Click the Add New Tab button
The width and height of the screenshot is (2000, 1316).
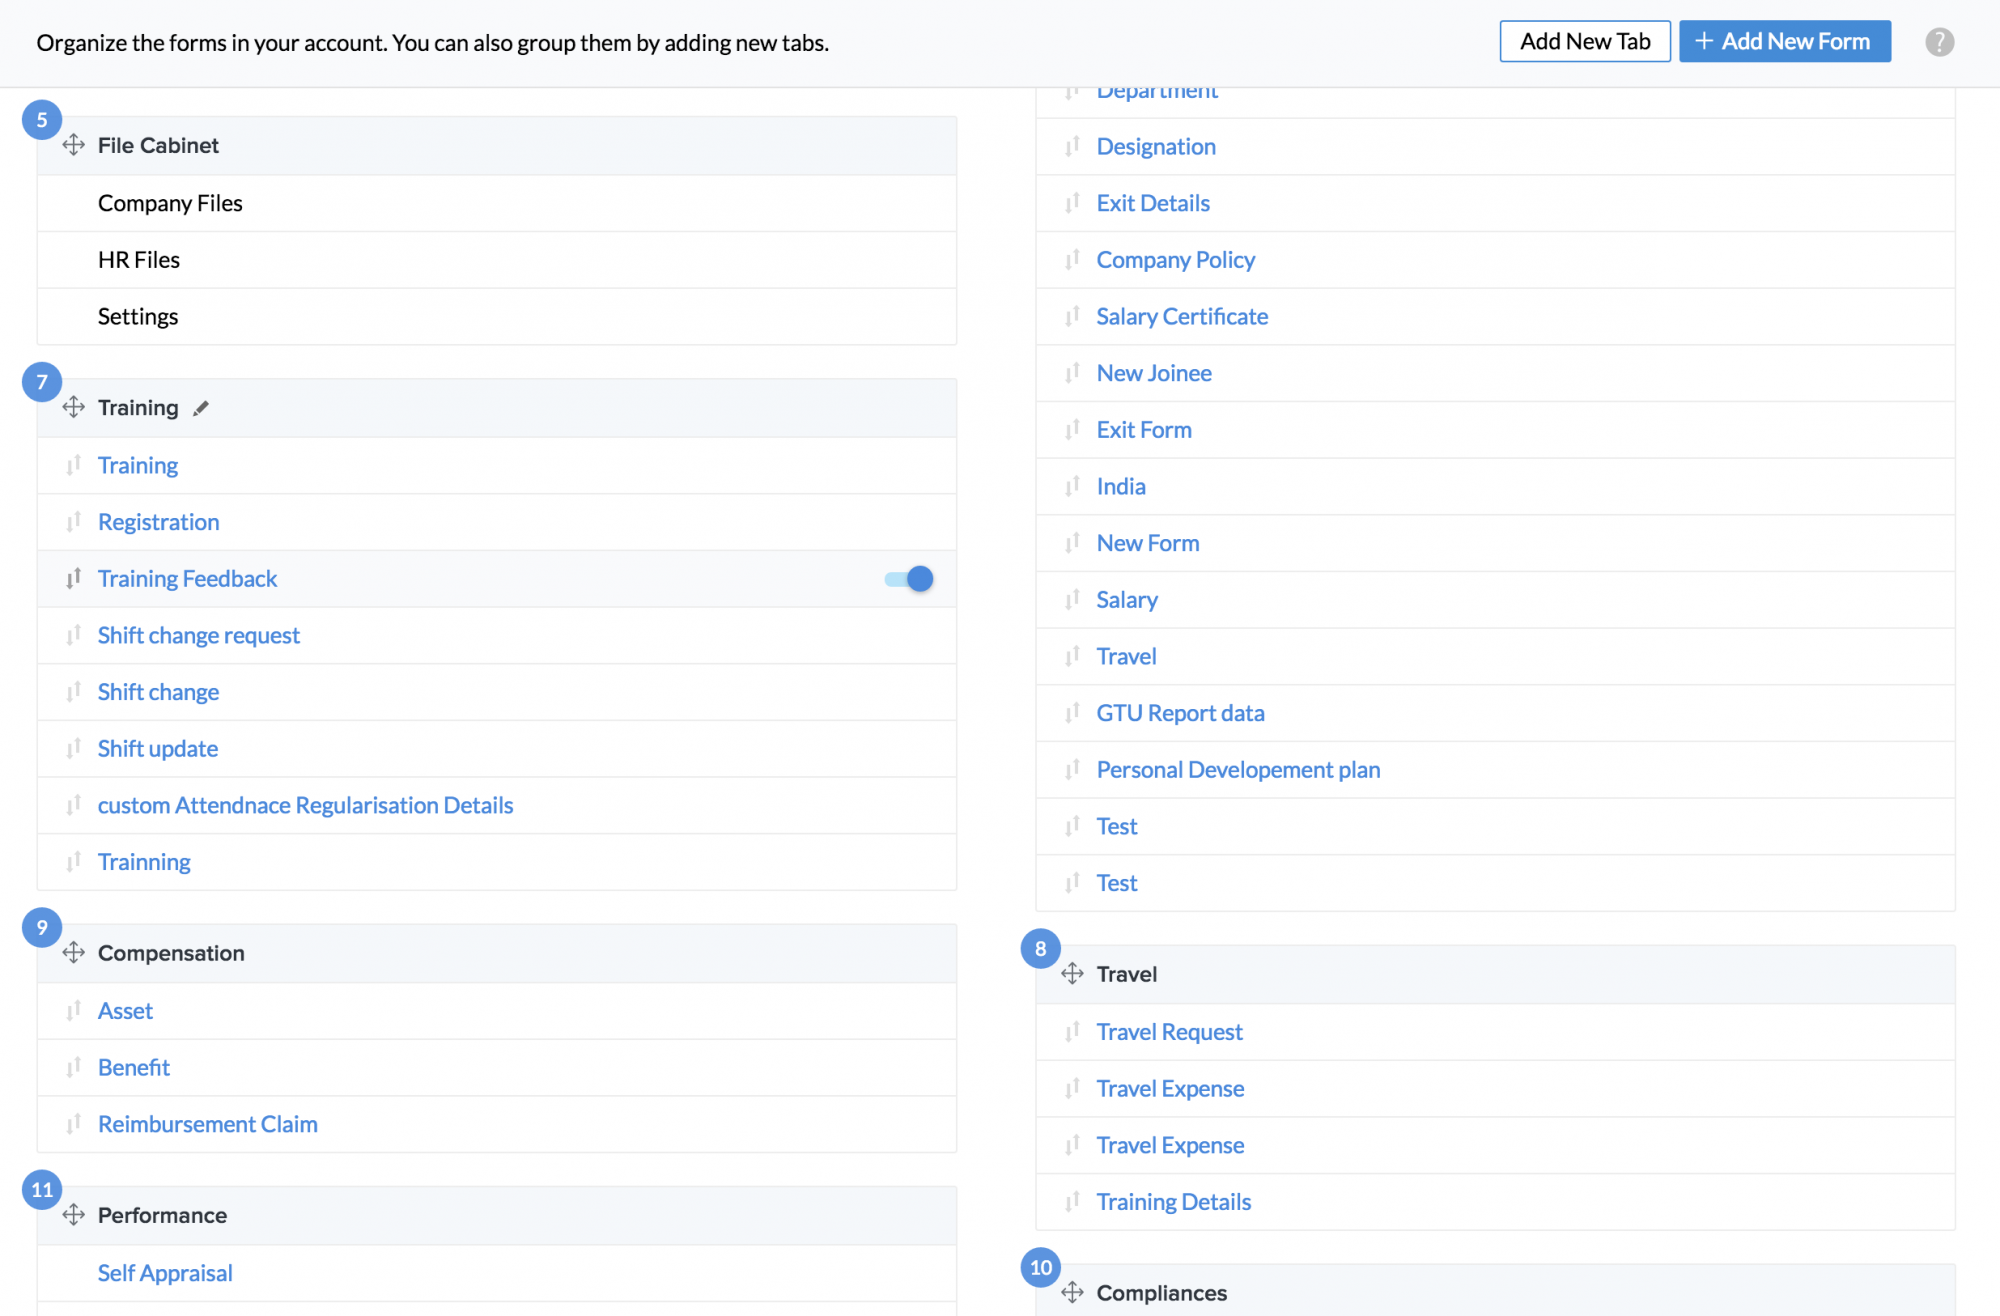(x=1584, y=42)
